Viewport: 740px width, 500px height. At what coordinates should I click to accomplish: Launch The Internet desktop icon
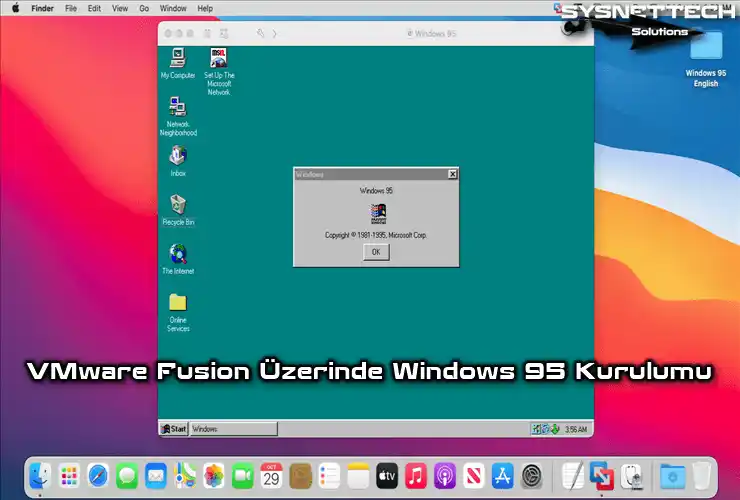click(x=178, y=259)
